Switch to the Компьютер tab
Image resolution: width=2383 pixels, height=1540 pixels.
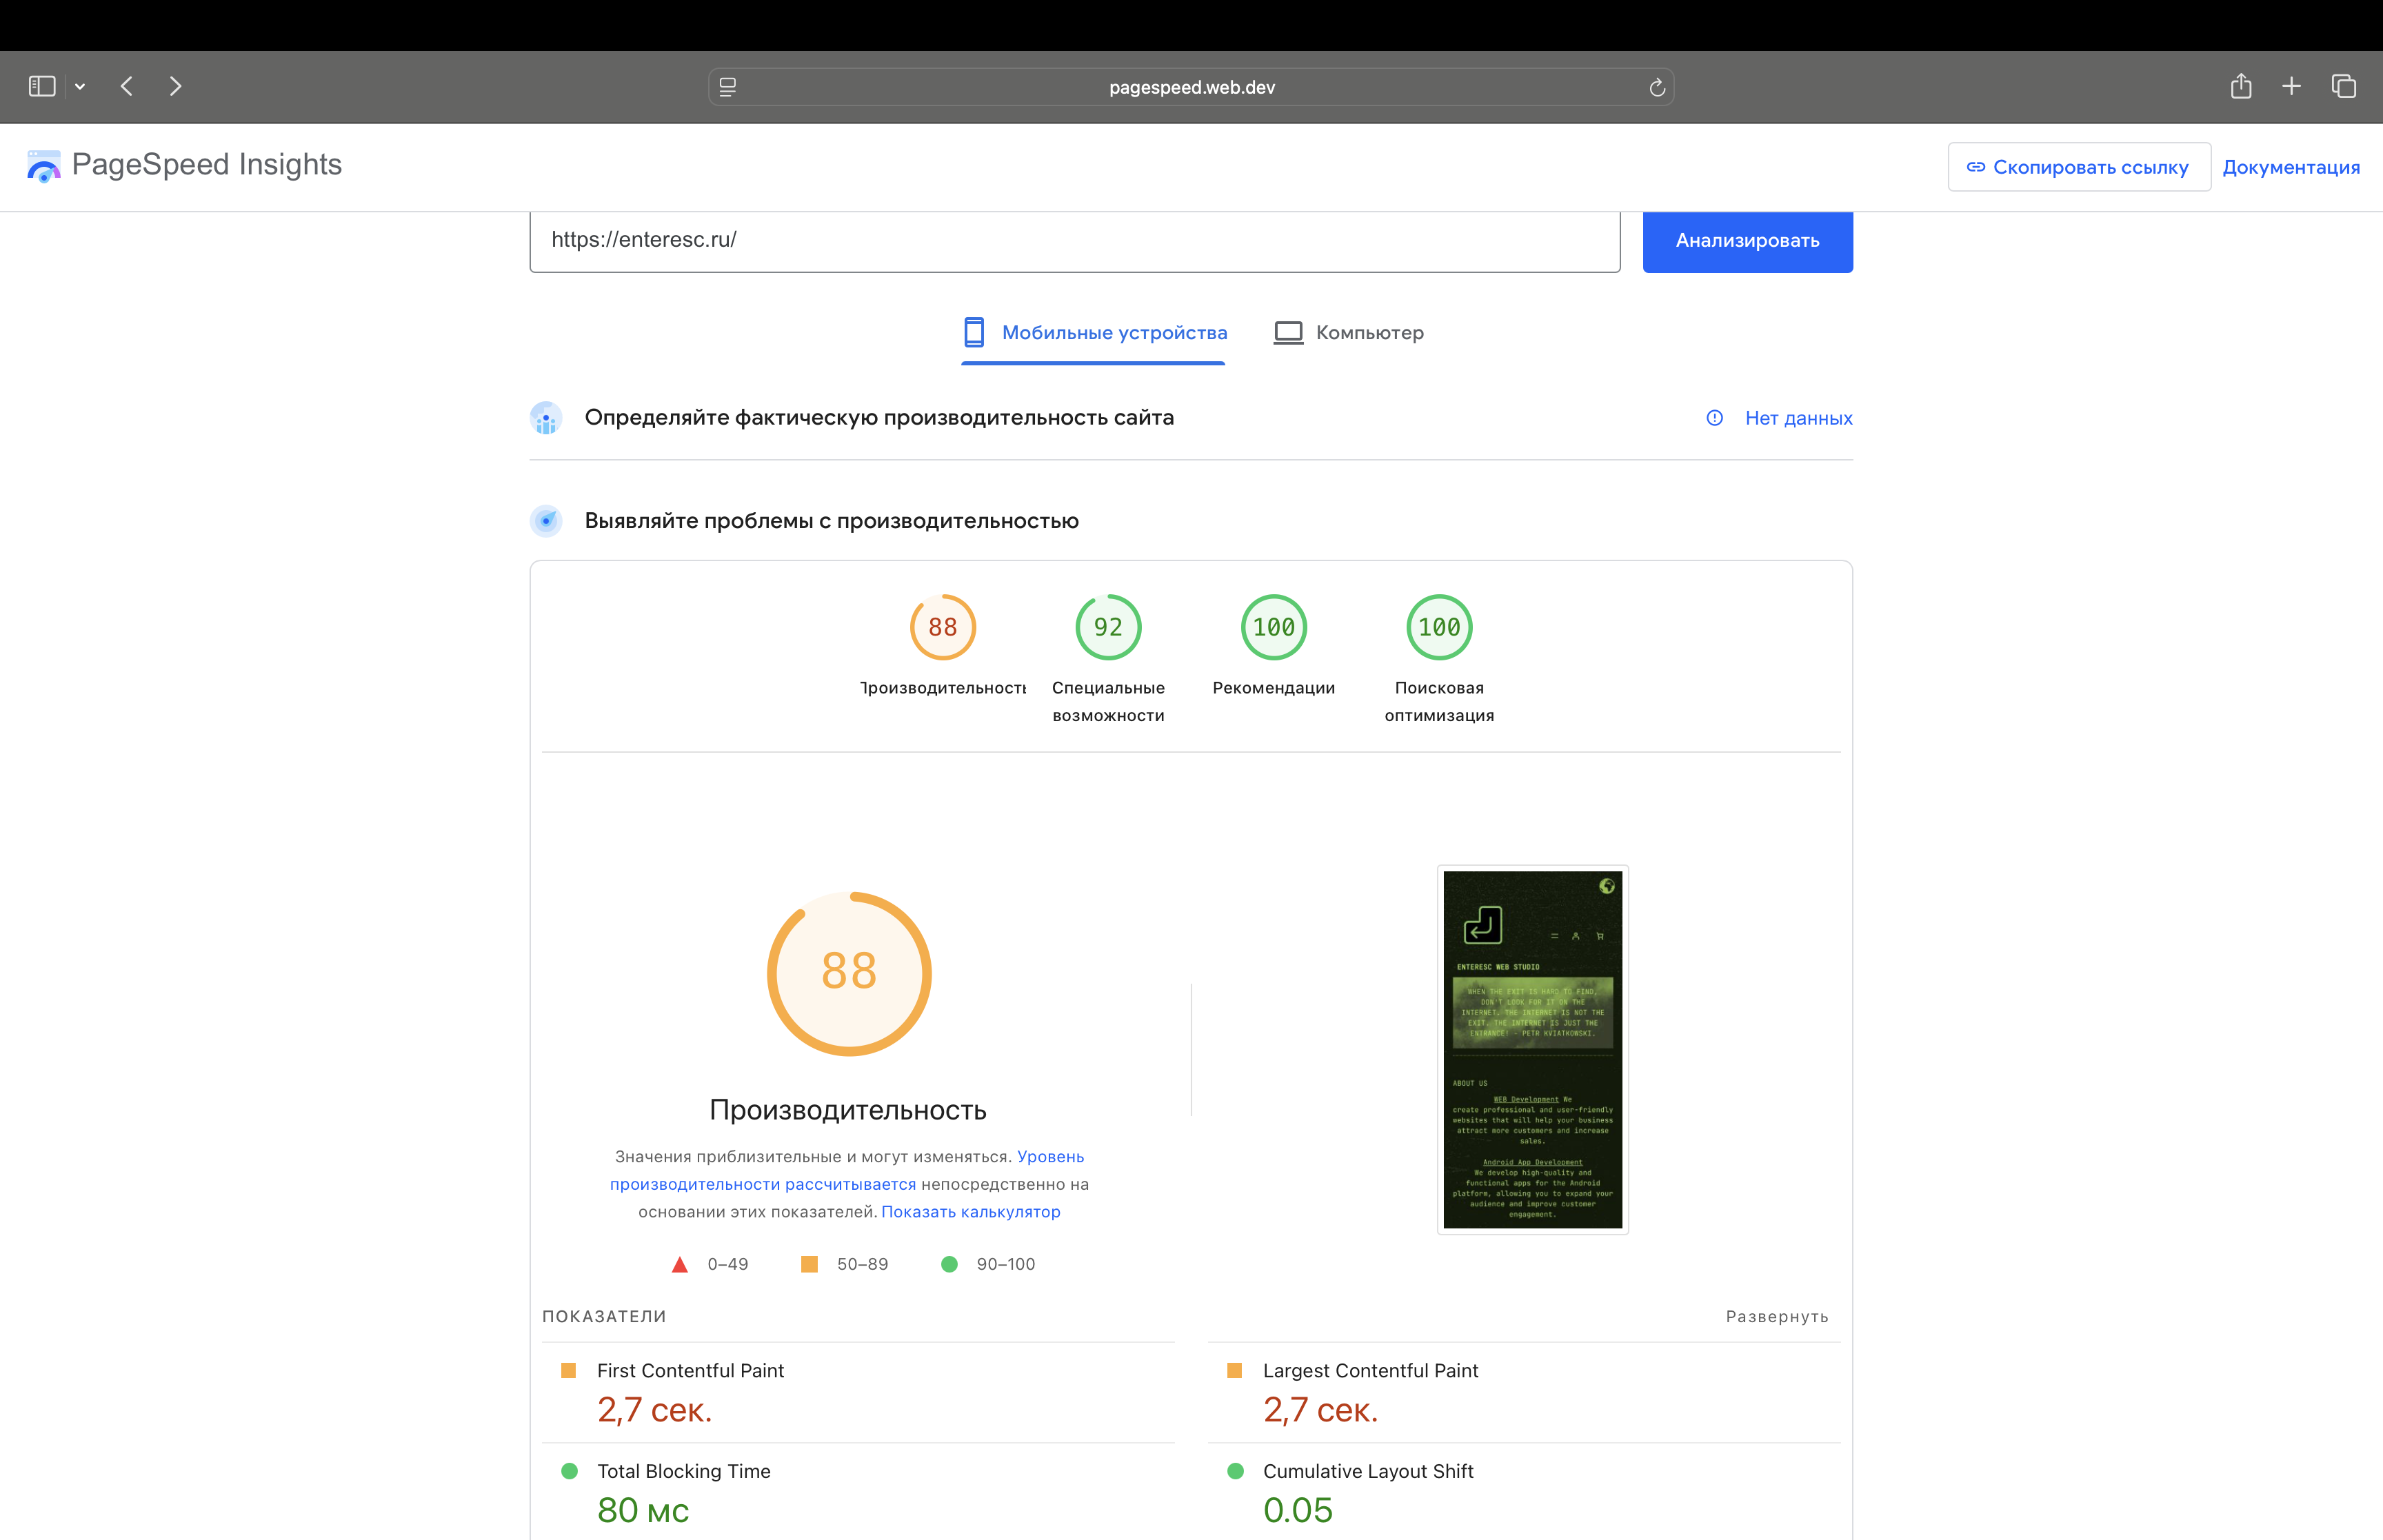click(x=1348, y=333)
